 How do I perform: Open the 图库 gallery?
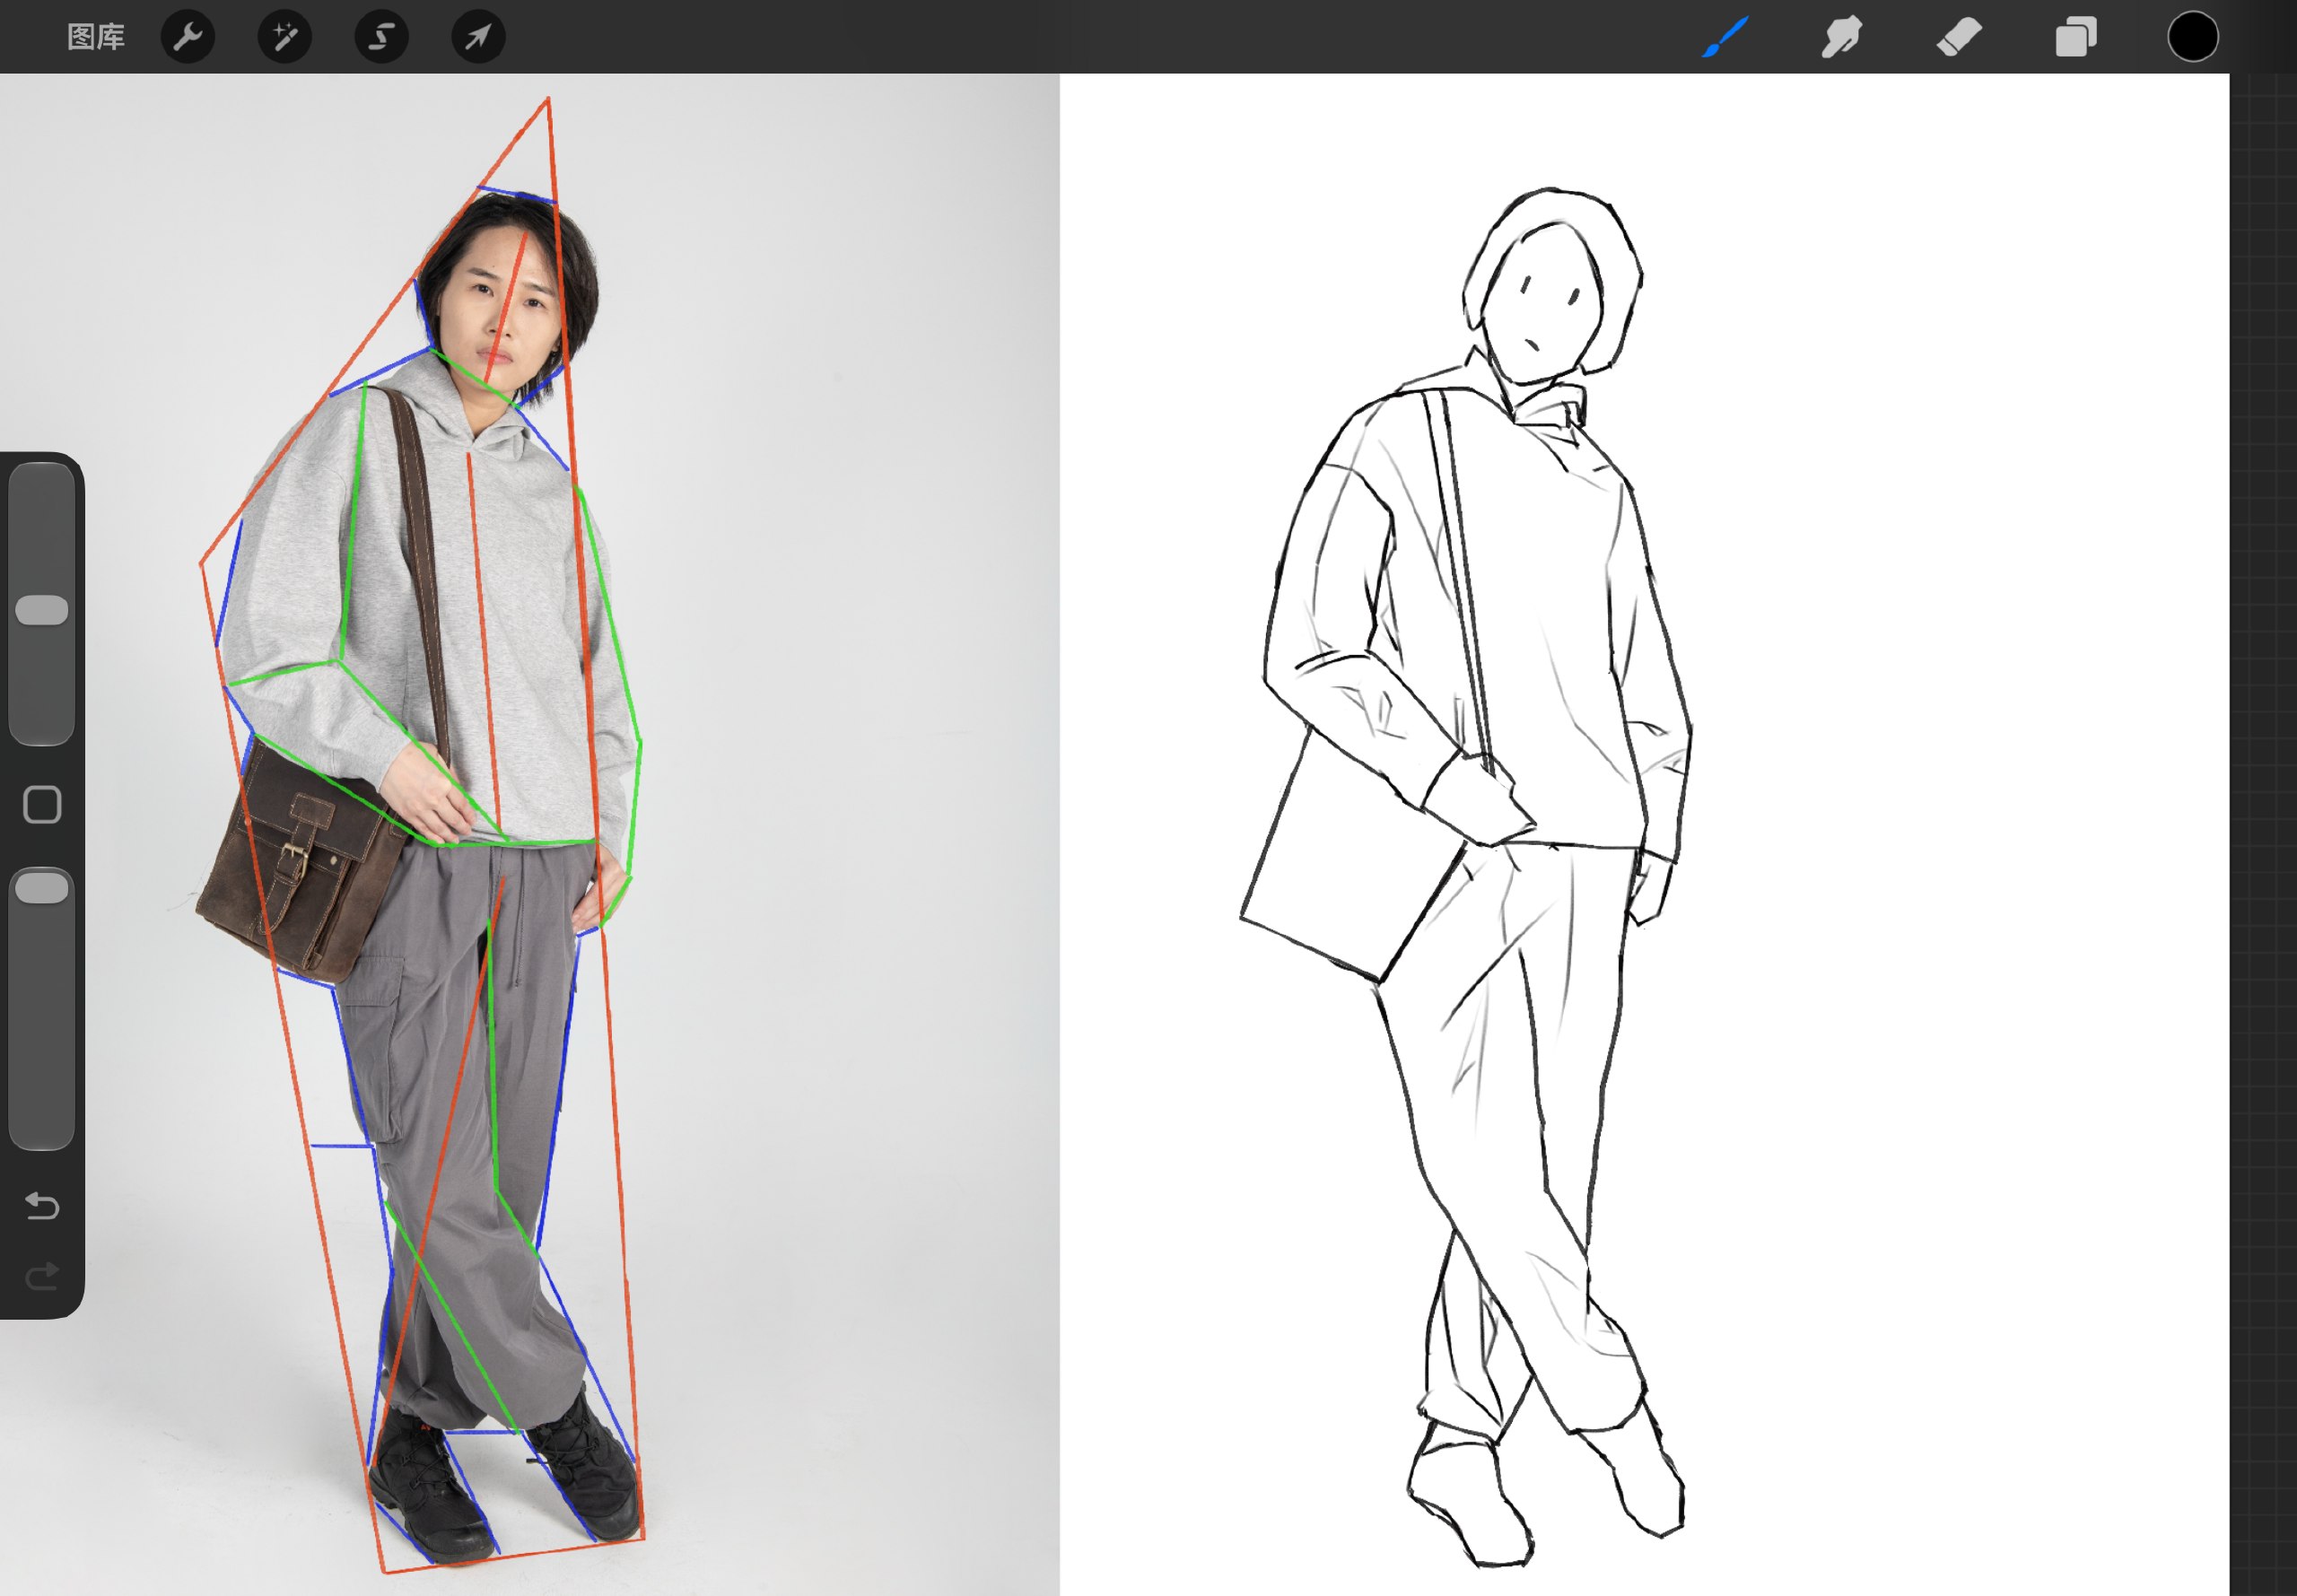coord(96,37)
